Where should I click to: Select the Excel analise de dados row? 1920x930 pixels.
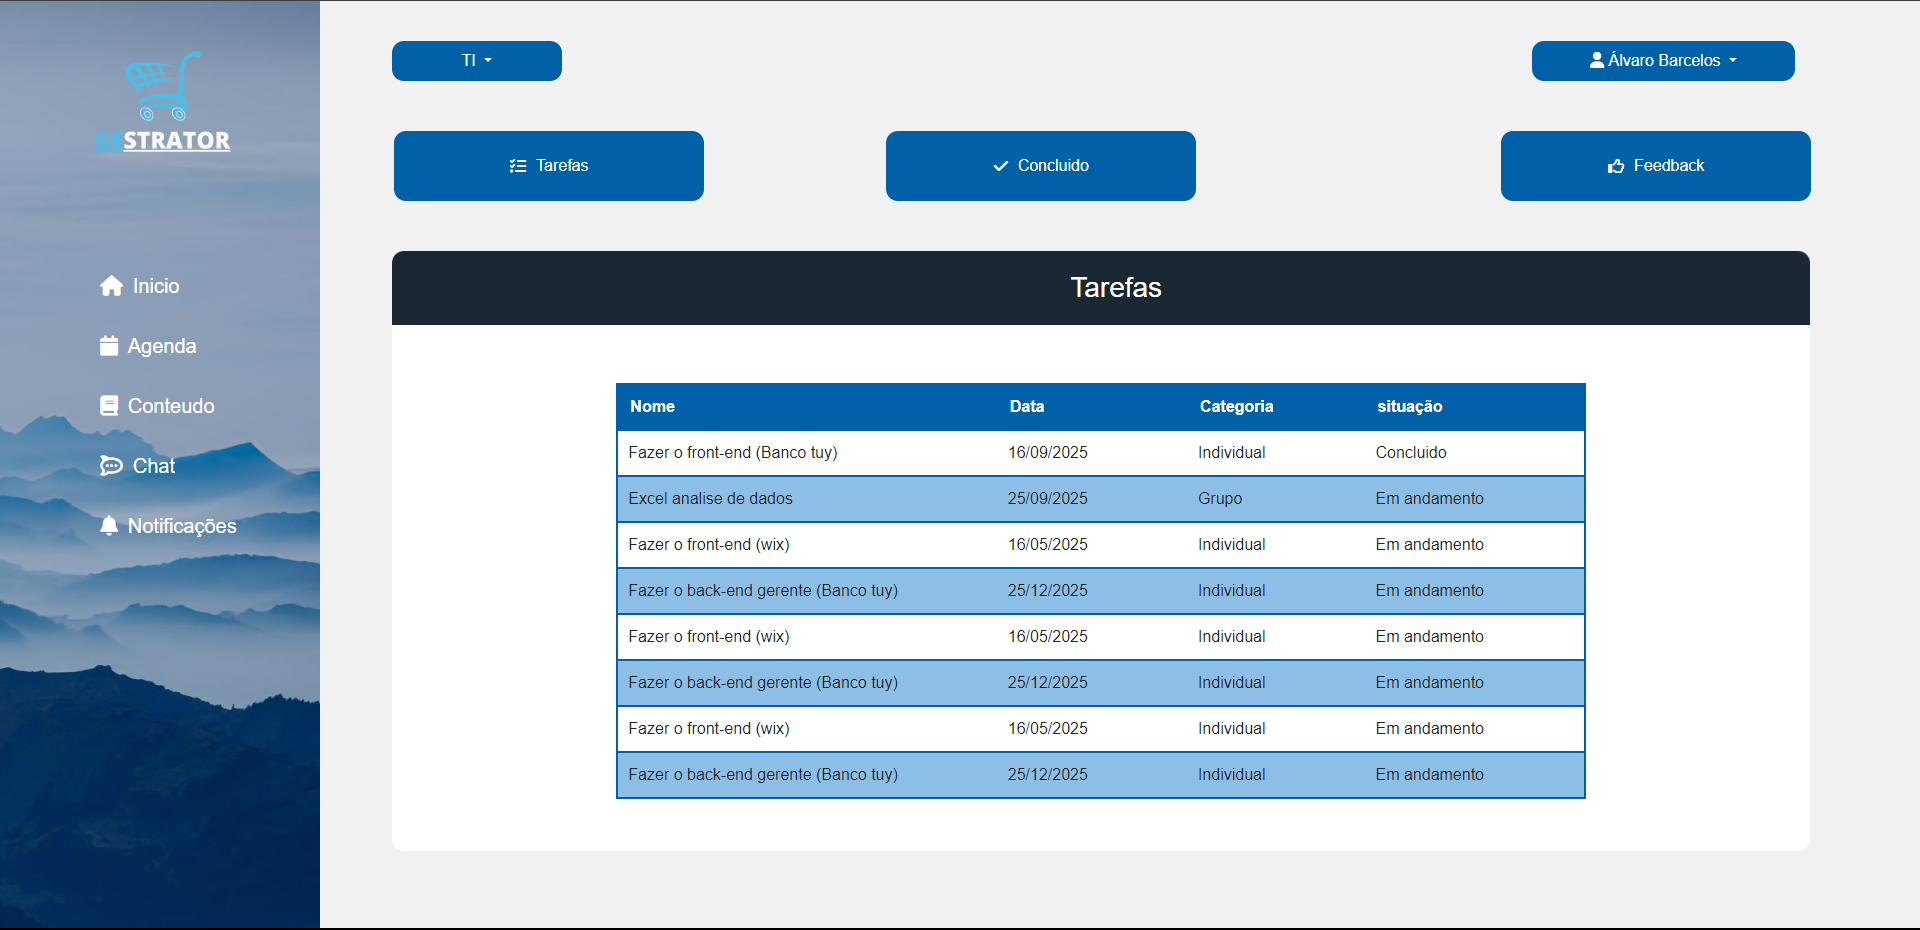point(1101,499)
